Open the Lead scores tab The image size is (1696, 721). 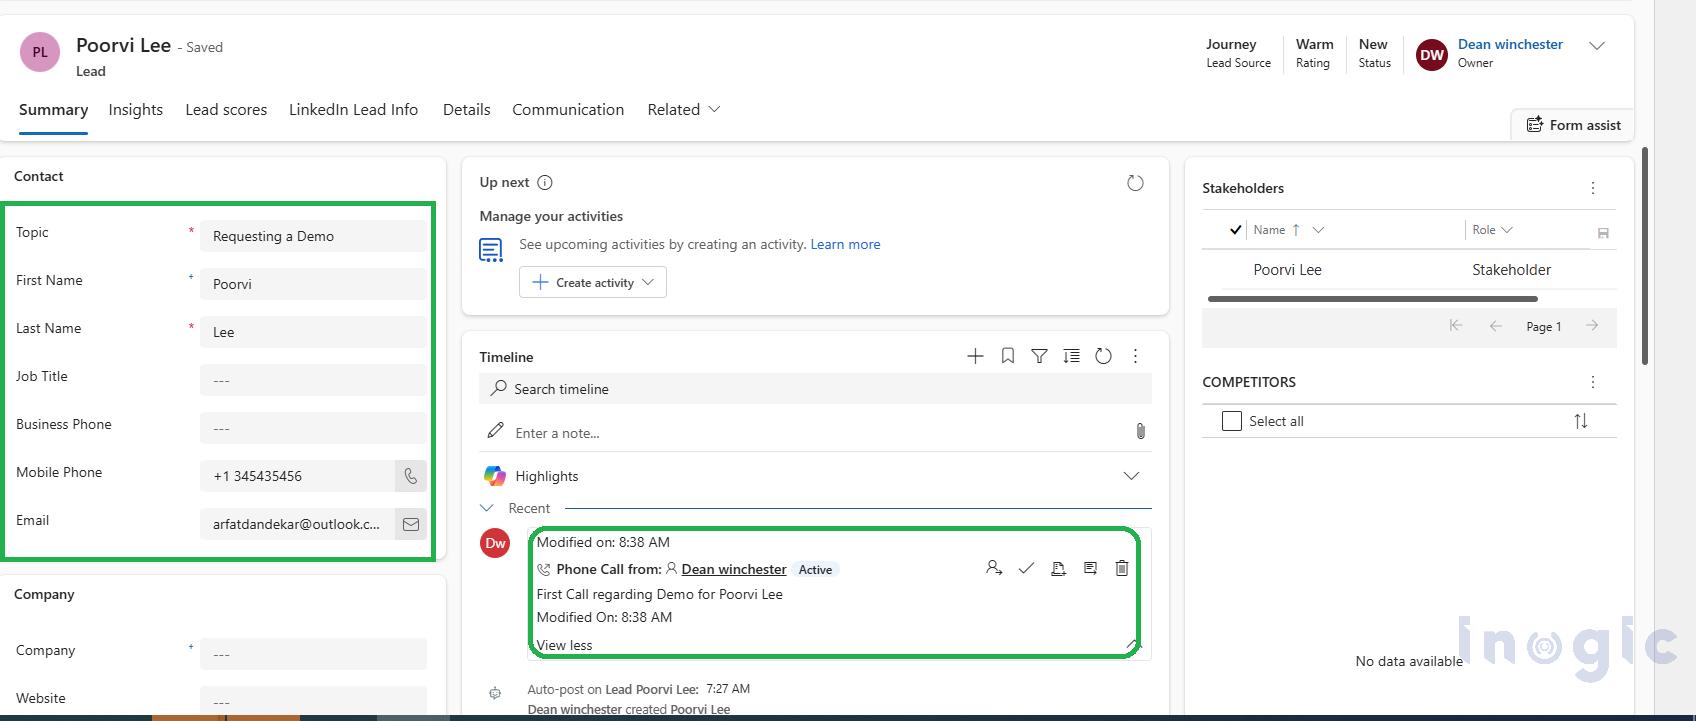[x=226, y=110]
